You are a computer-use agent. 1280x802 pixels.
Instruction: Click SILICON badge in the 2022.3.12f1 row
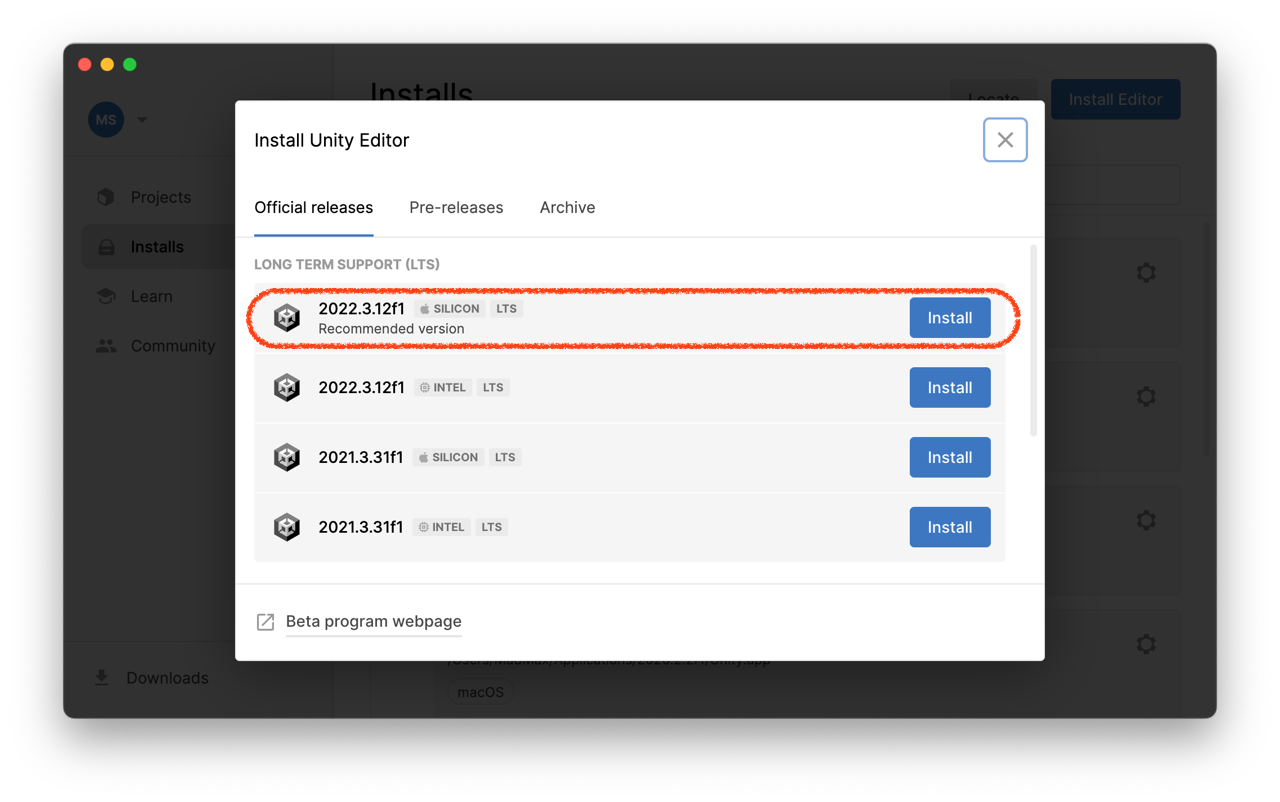449,309
